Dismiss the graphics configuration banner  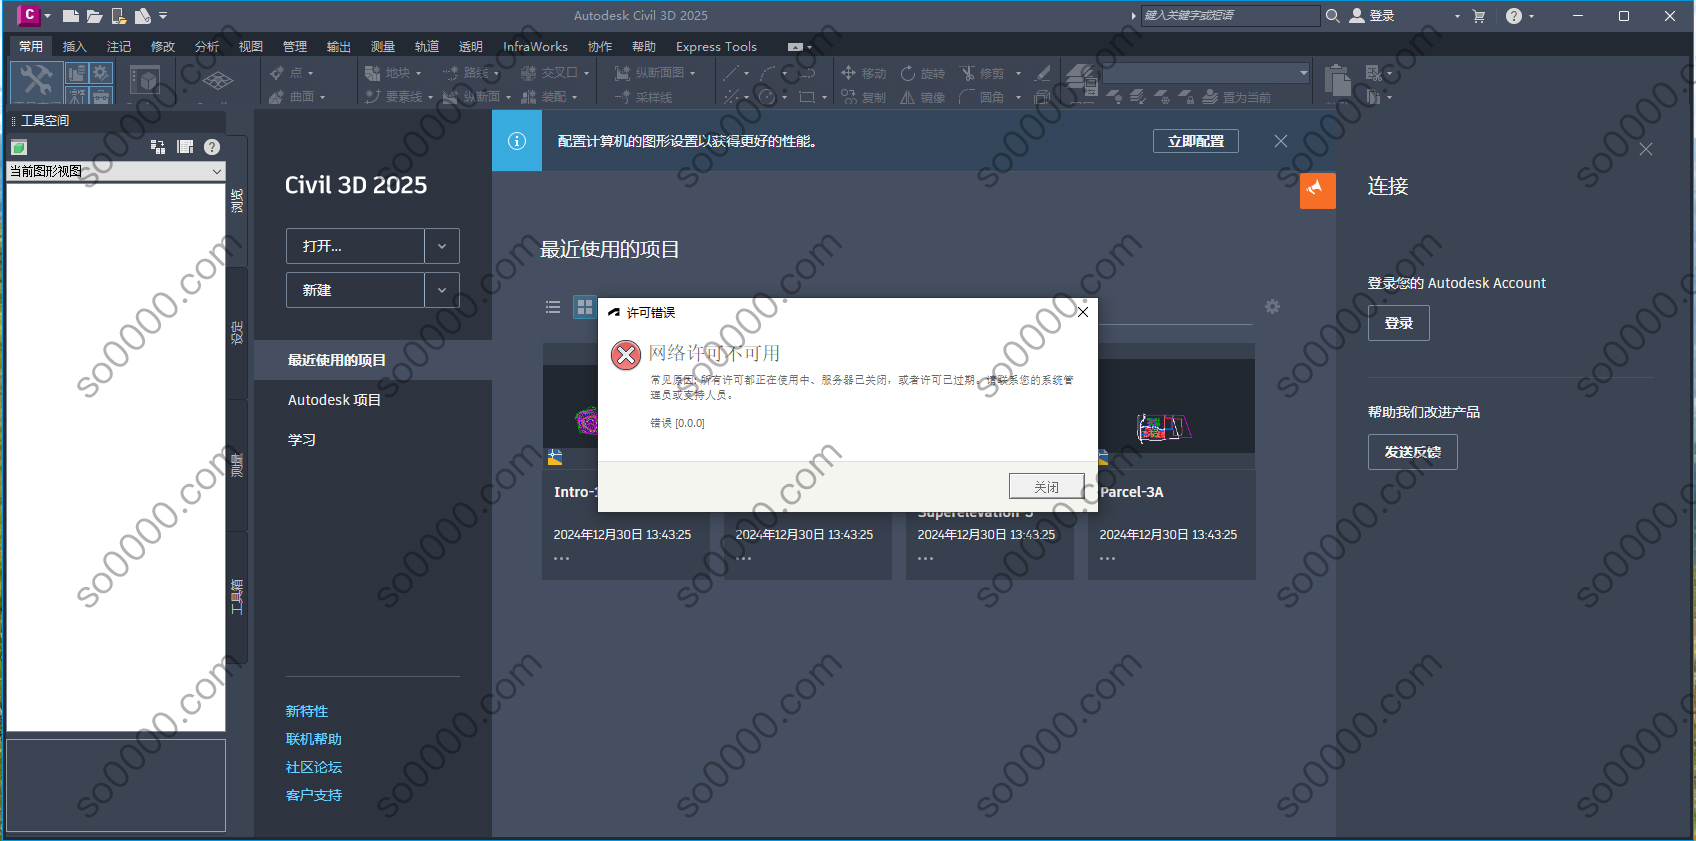[1281, 141]
